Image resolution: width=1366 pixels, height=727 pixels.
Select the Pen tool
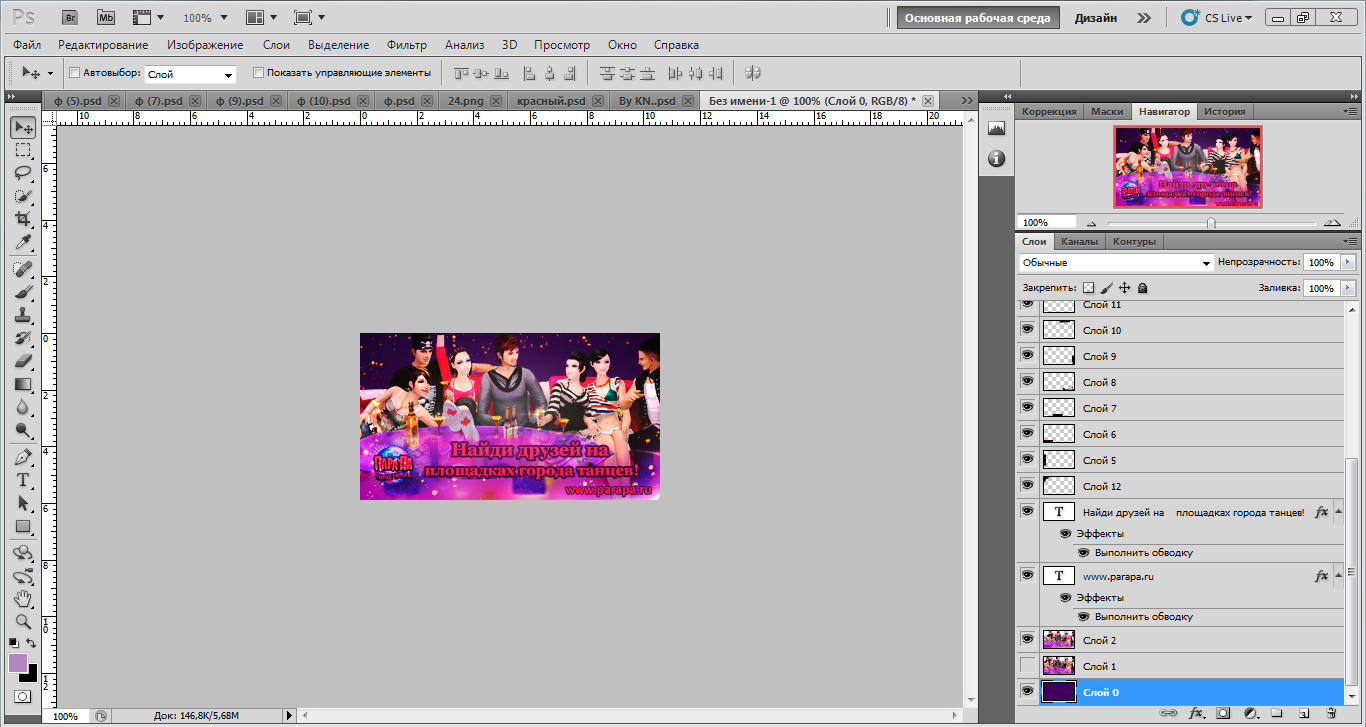point(23,457)
